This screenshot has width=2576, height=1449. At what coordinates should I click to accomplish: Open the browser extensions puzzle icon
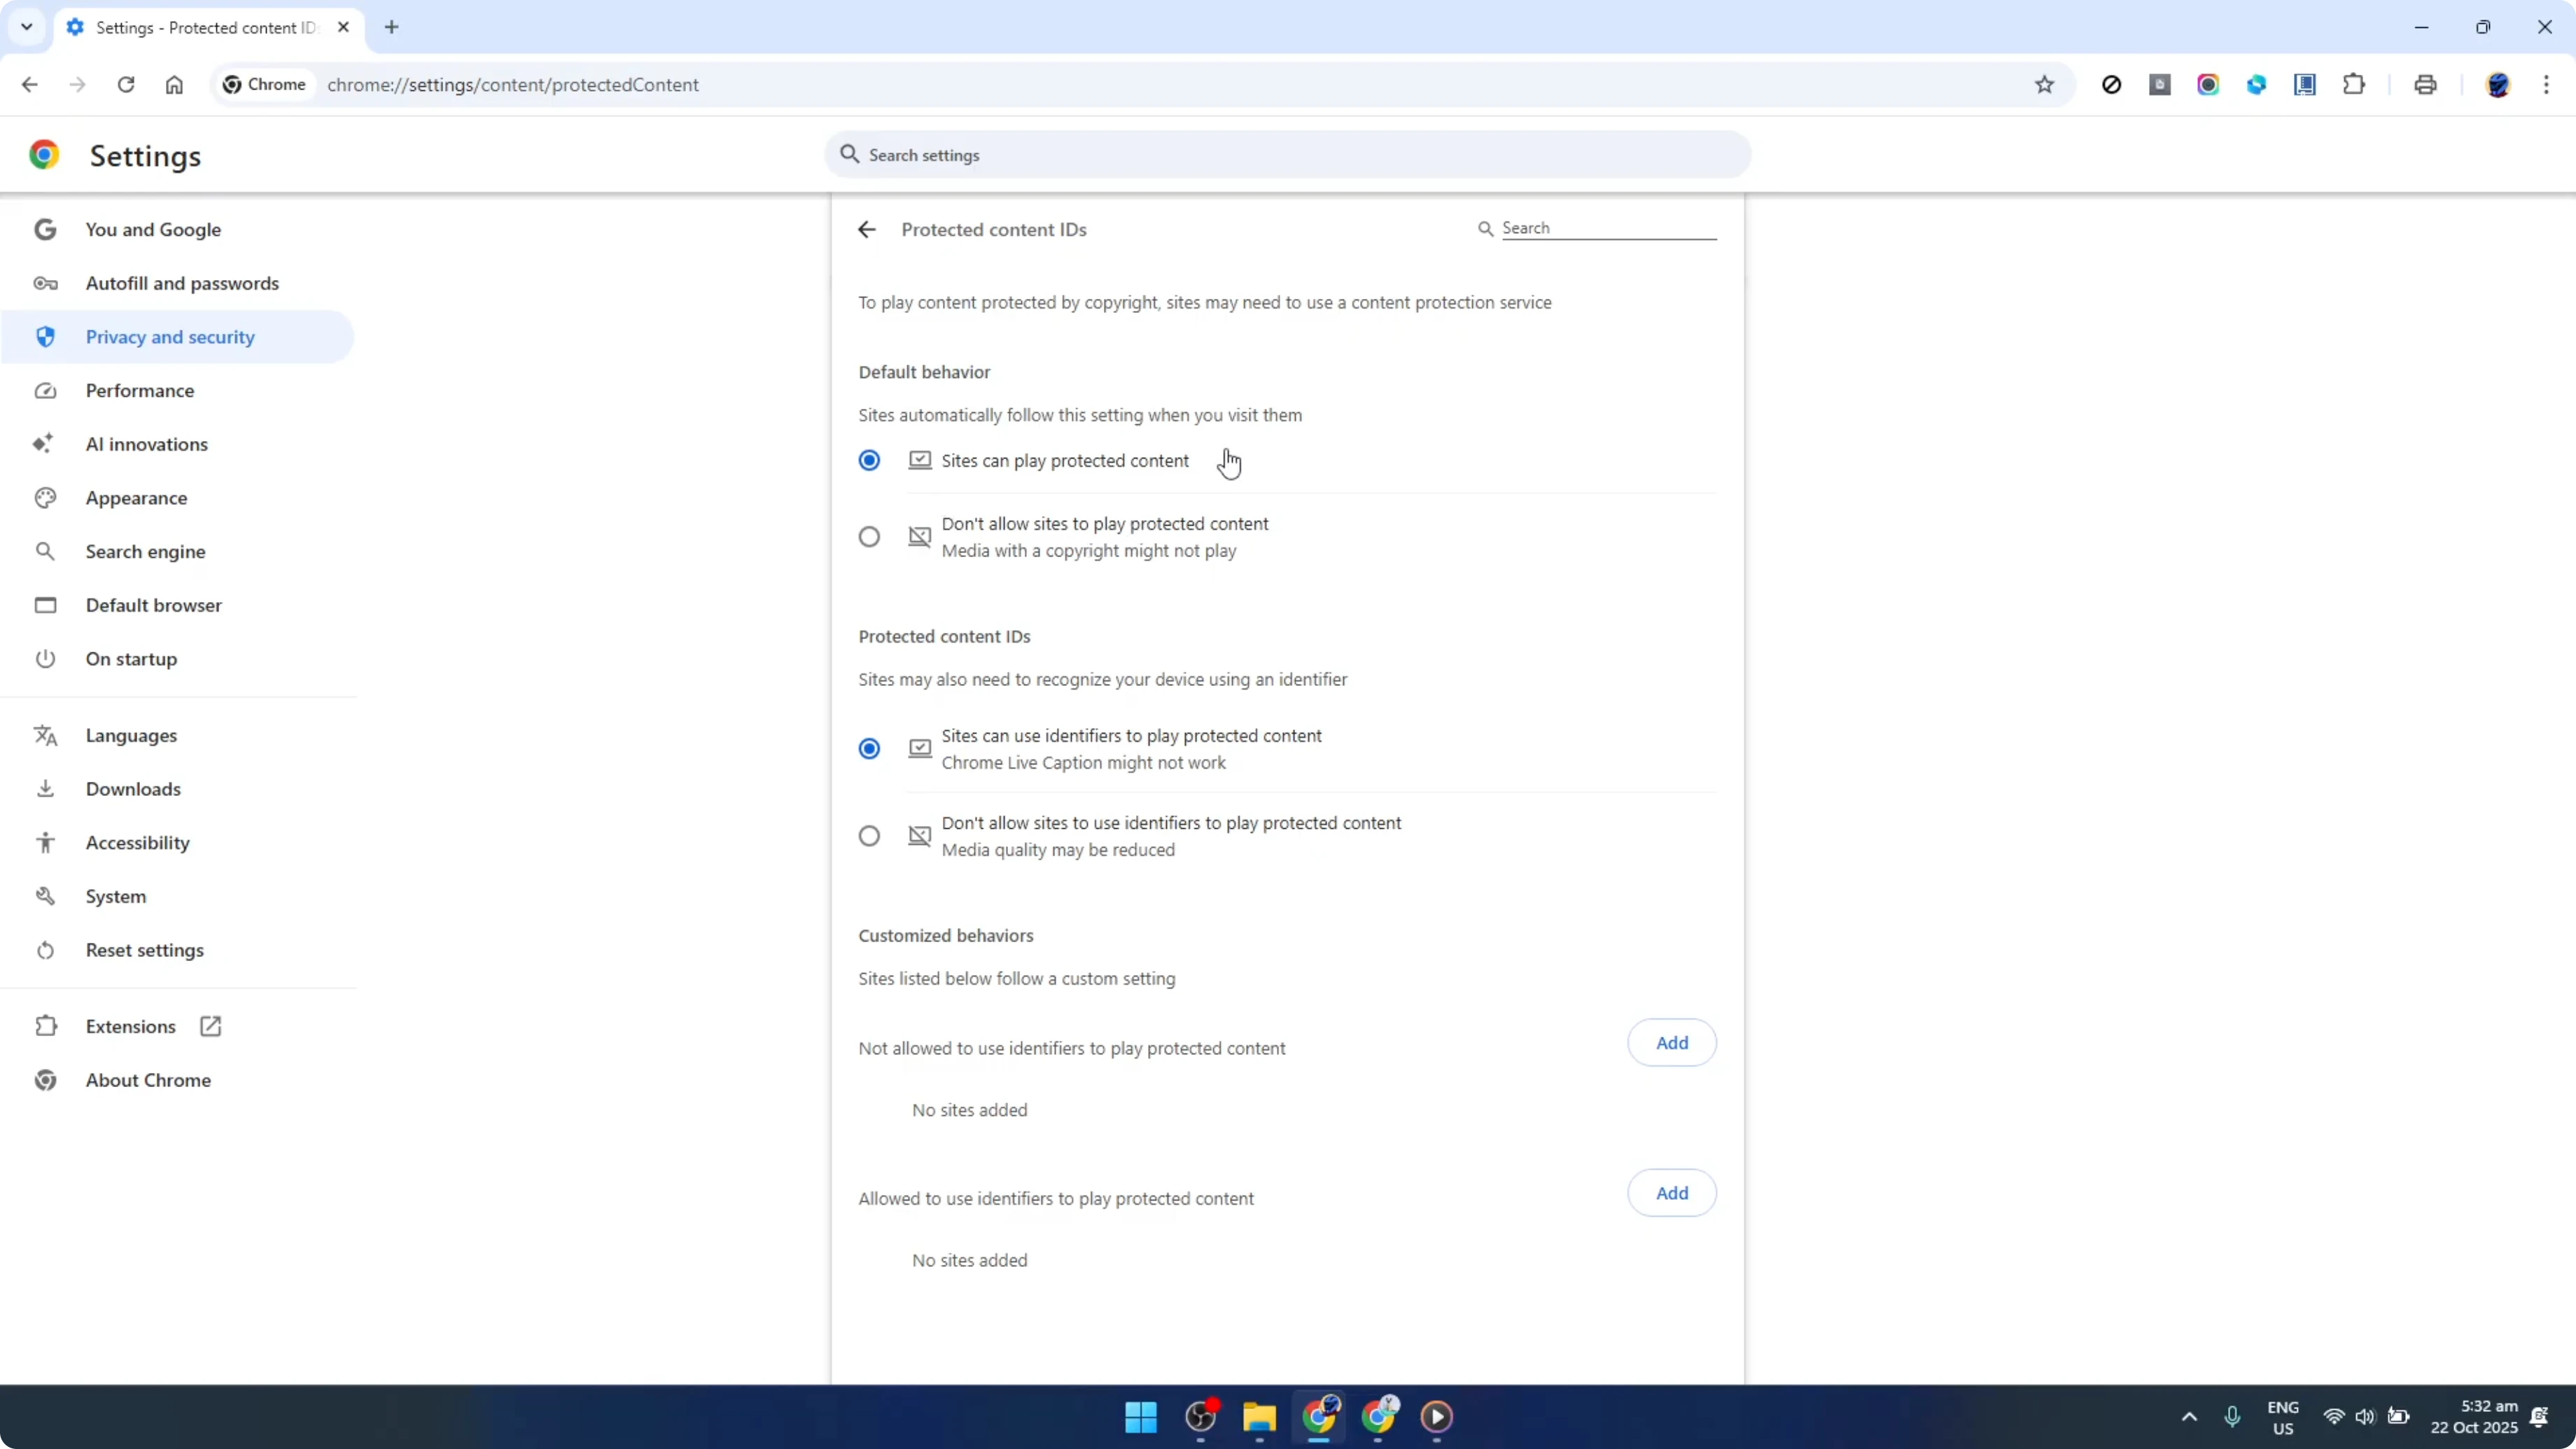click(x=2354, y=85)
